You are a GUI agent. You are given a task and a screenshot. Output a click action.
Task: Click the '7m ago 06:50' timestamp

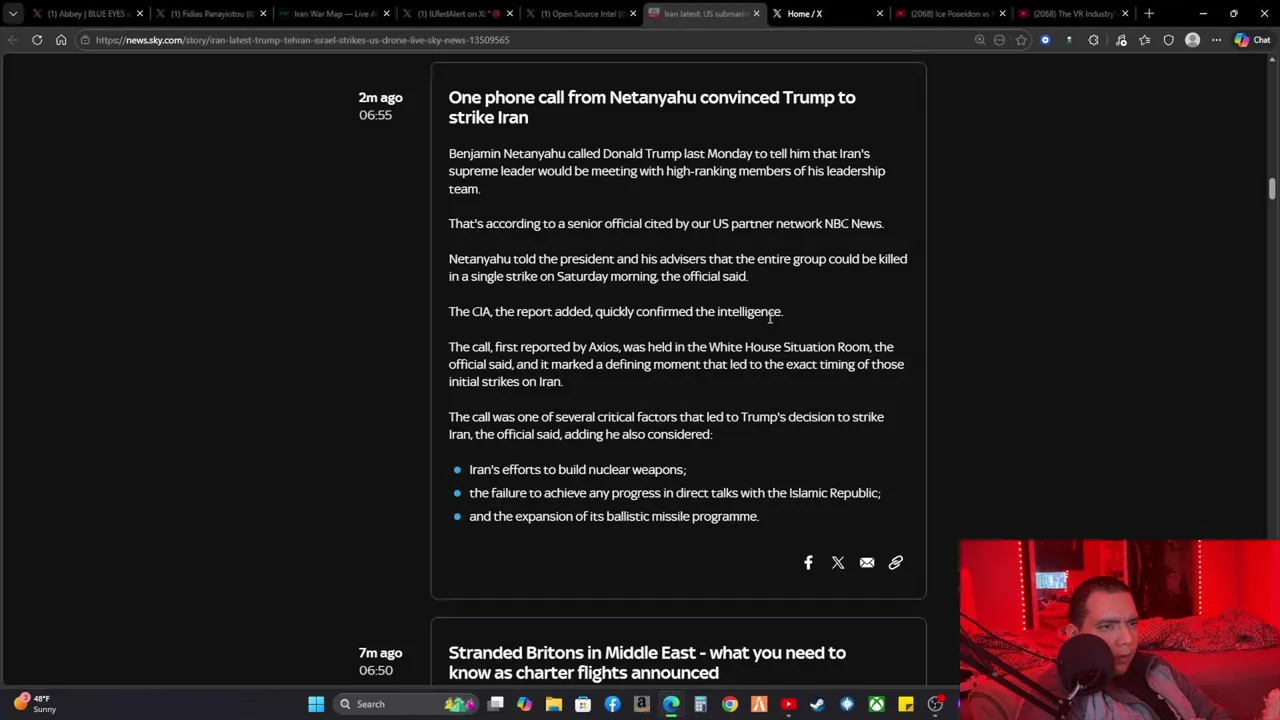click(x=380, y=661)
